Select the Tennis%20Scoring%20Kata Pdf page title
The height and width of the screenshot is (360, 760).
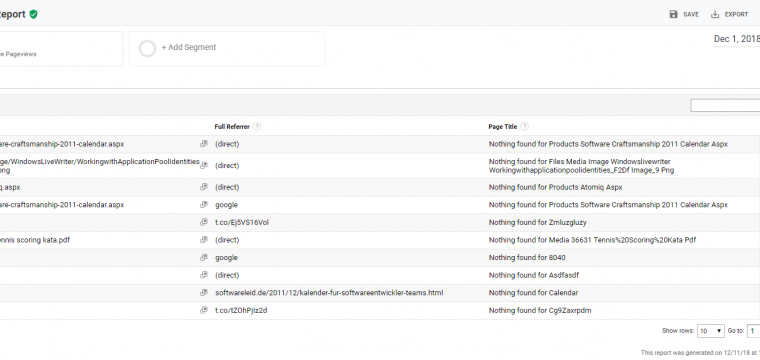point(592,240)
